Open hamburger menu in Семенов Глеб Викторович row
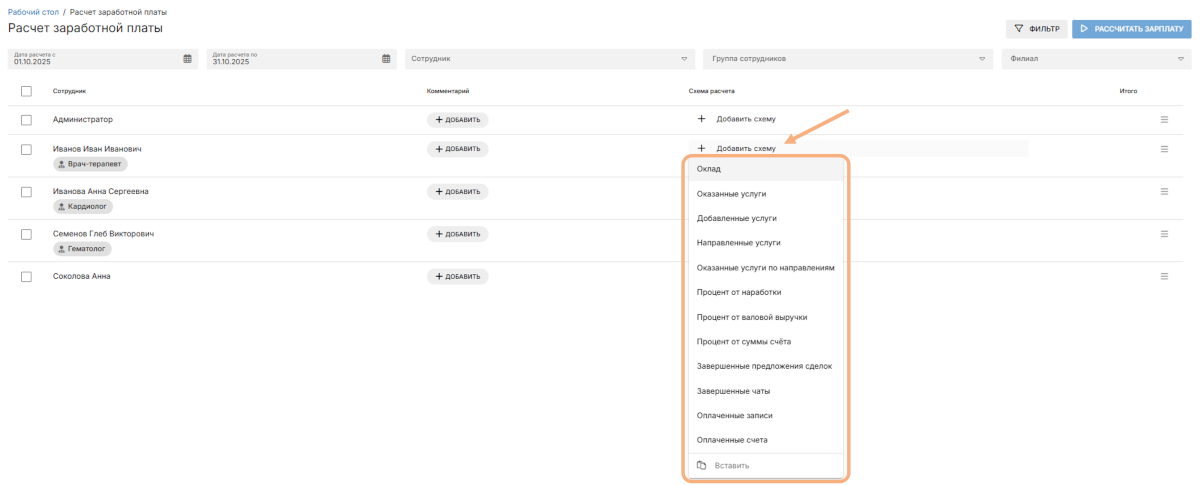Viewport: 1200px width, 485px height. (x=1164, y=234)
